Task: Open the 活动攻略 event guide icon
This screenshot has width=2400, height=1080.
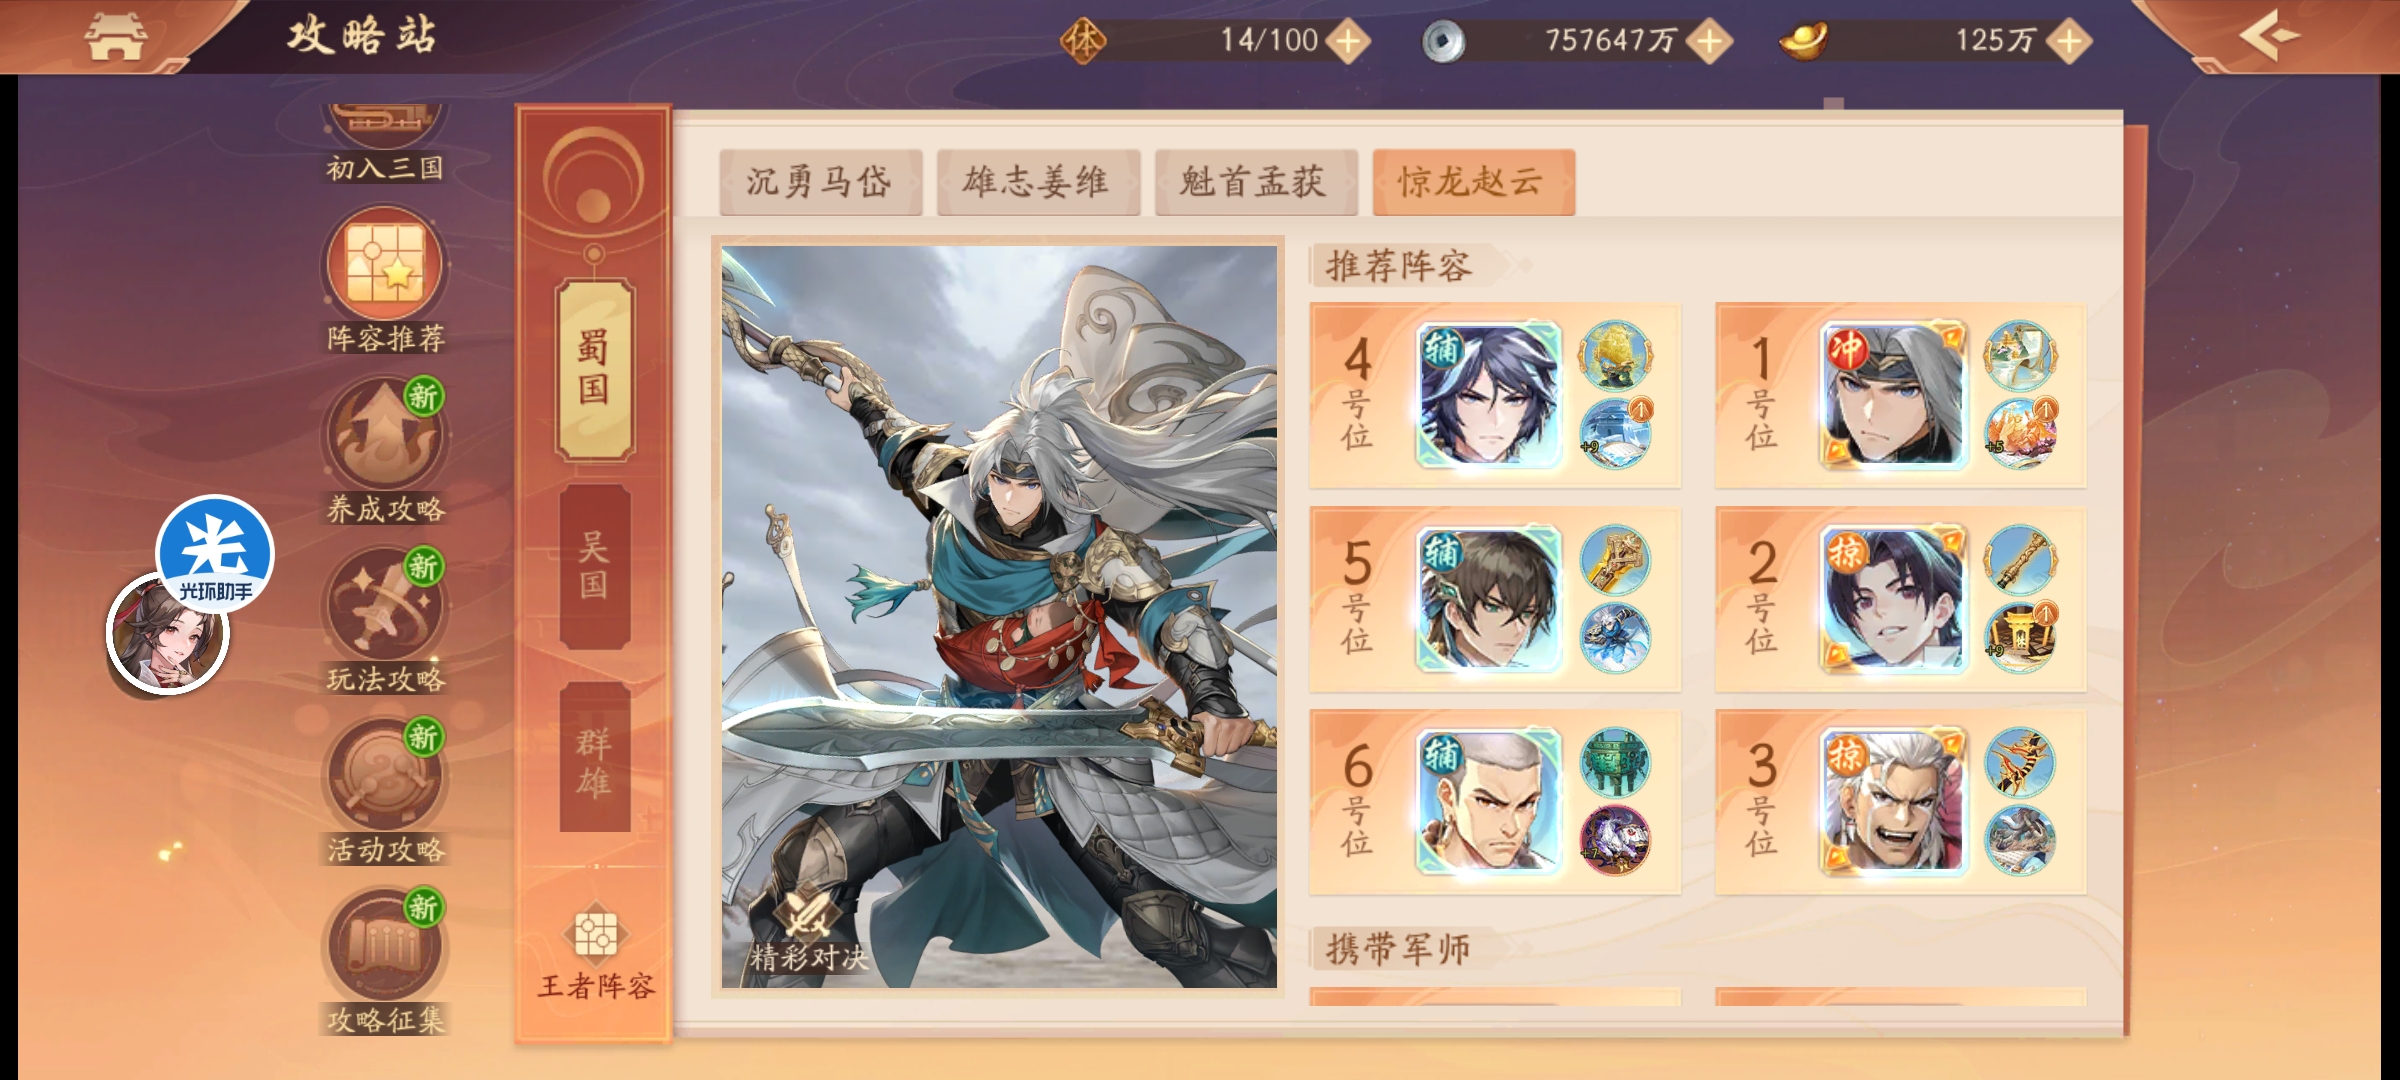Action: [385, 791]
